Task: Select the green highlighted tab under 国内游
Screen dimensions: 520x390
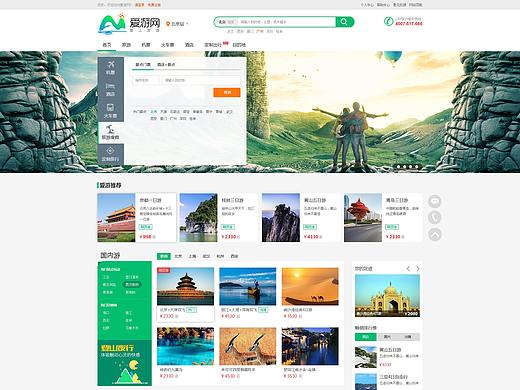Action: (x=164, y=256)
